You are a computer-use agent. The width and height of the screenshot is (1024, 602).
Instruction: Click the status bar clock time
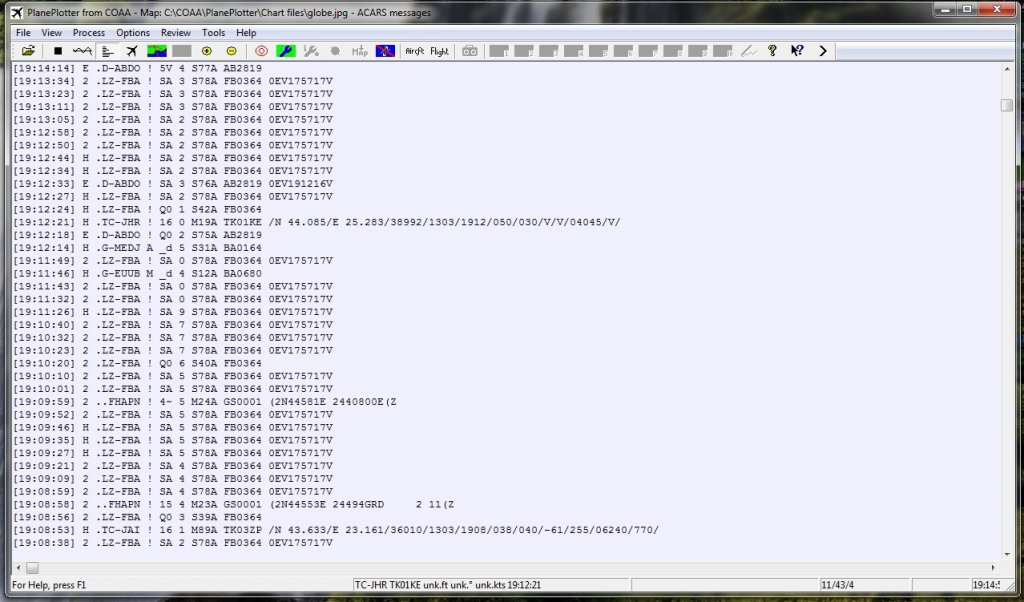[986, 585]
